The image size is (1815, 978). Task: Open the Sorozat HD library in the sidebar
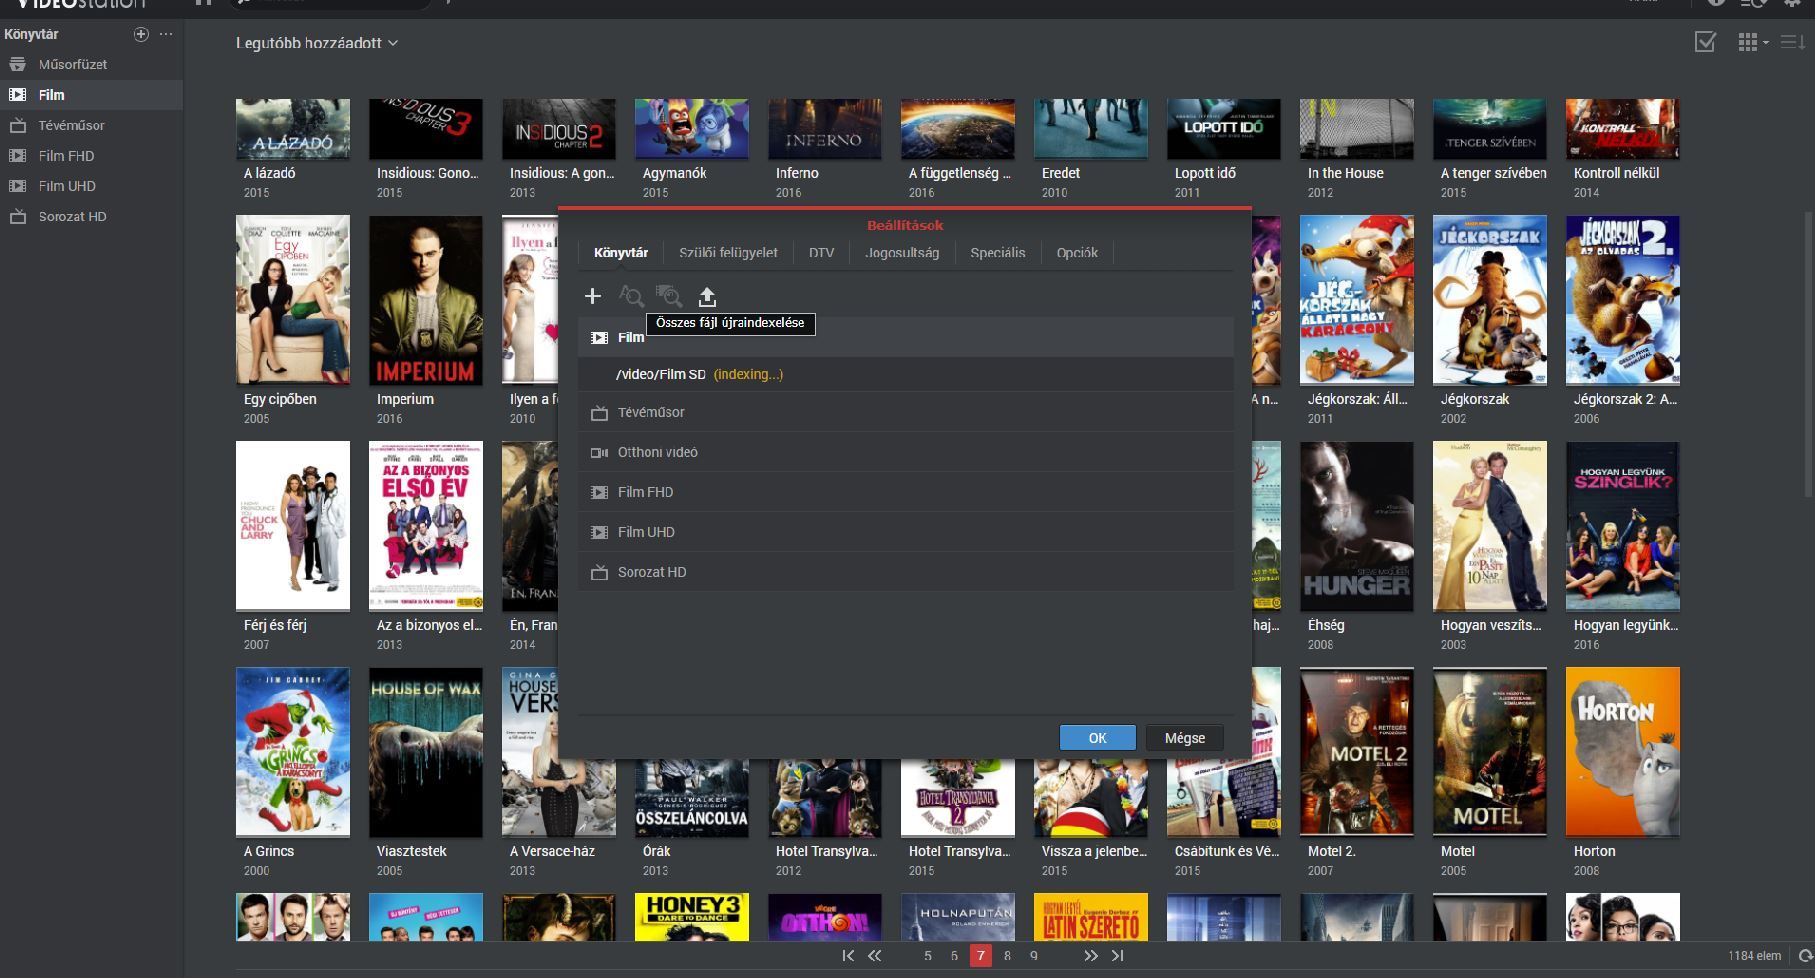pos(91,216)
